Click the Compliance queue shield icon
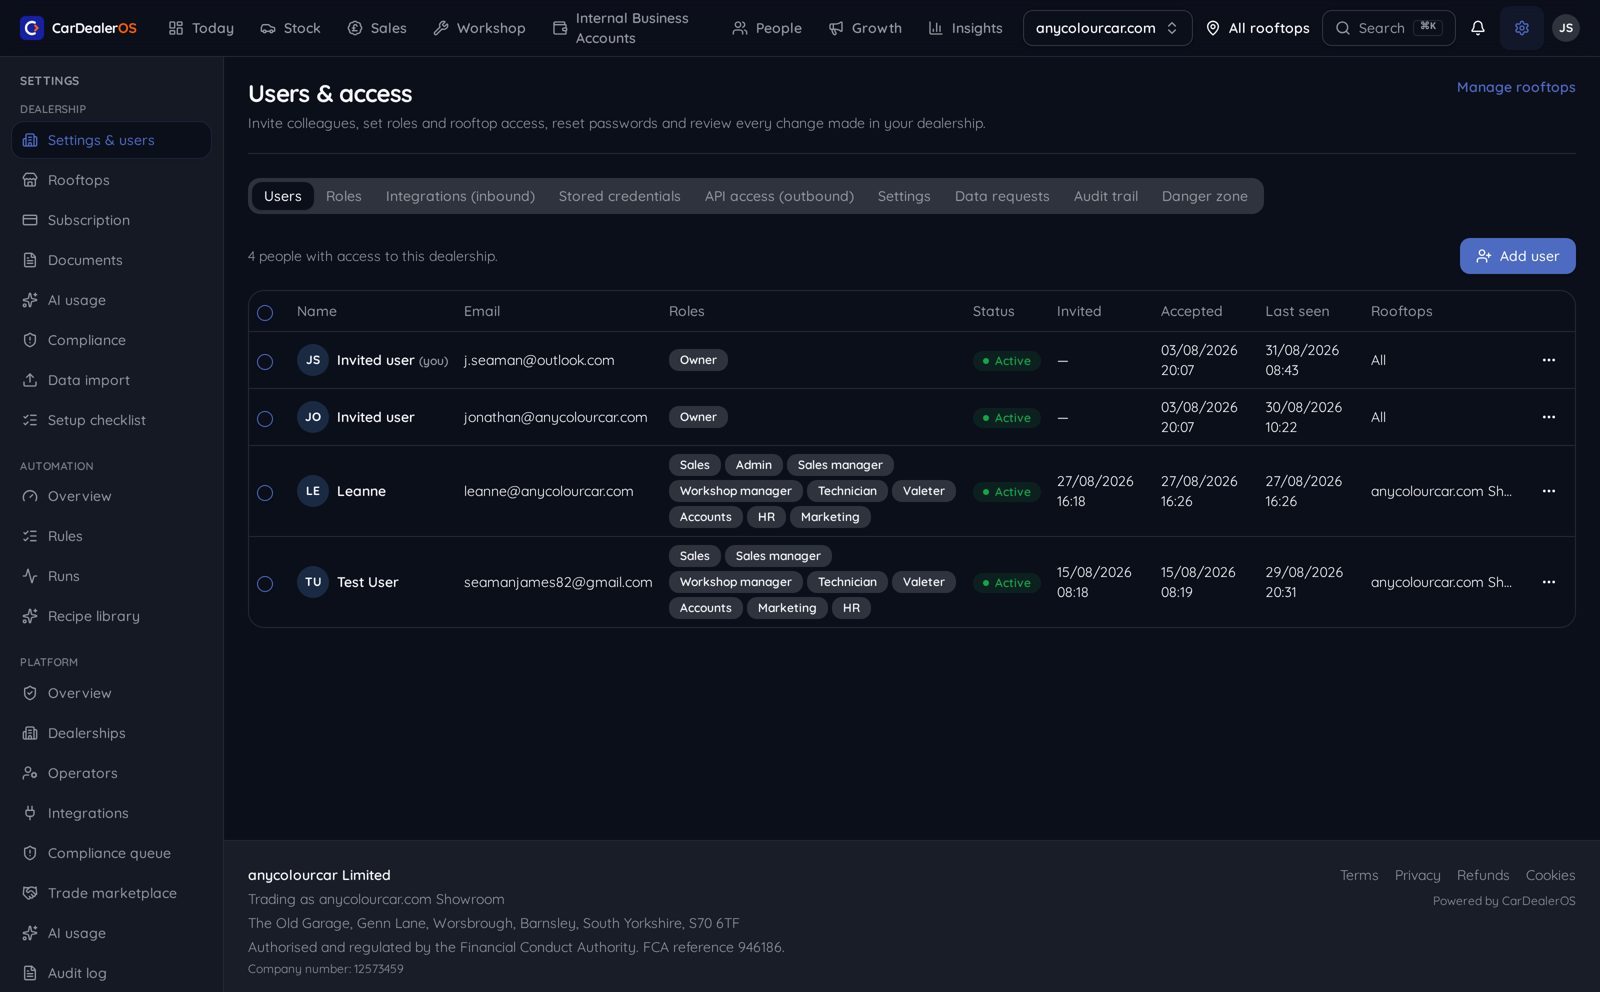The image size is (1600, 992). 30,853
